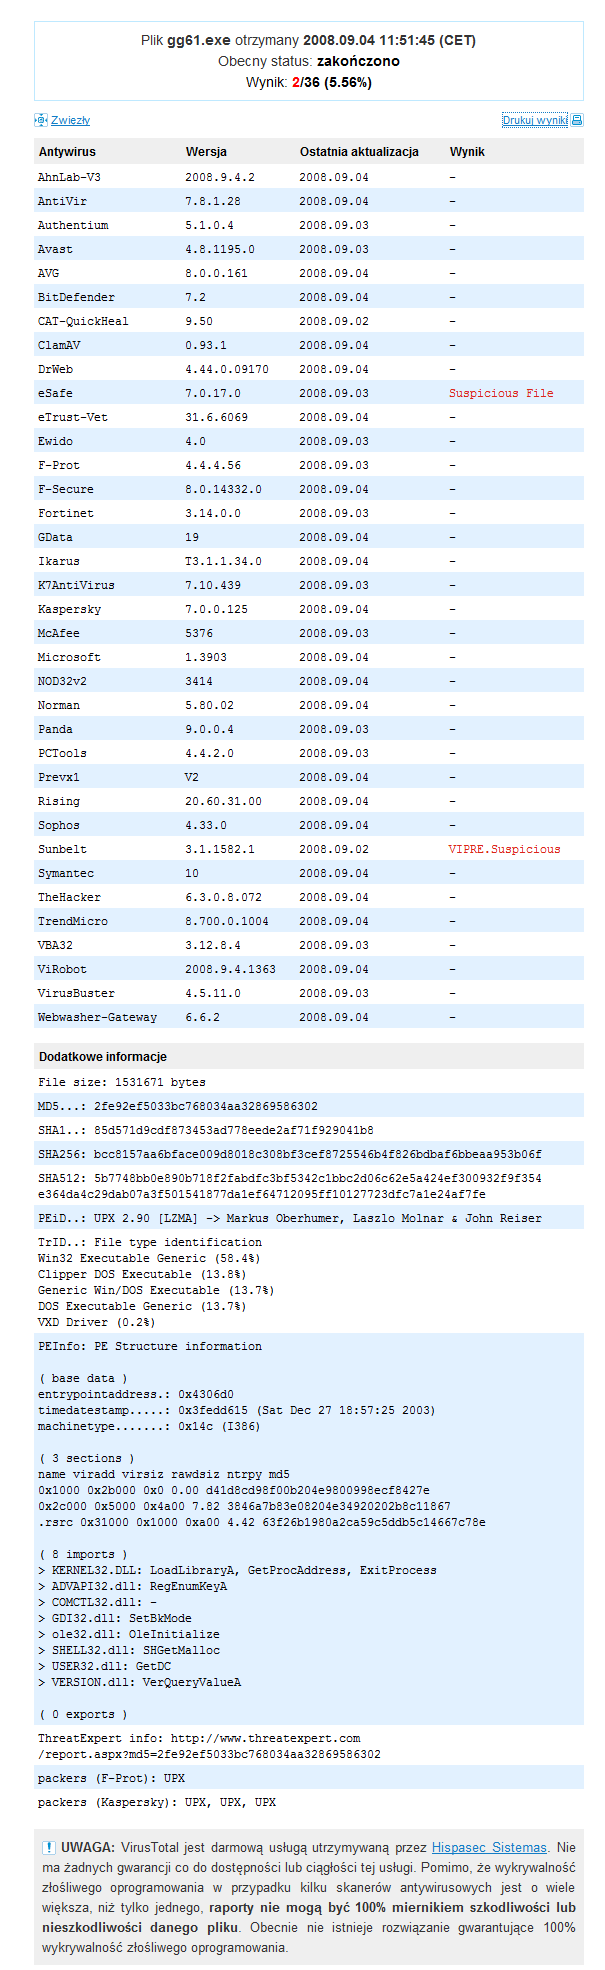This screenshot has width=605, height=1970.
Task: Click the Drukuj wyniki link
Action: pos(535,119)
